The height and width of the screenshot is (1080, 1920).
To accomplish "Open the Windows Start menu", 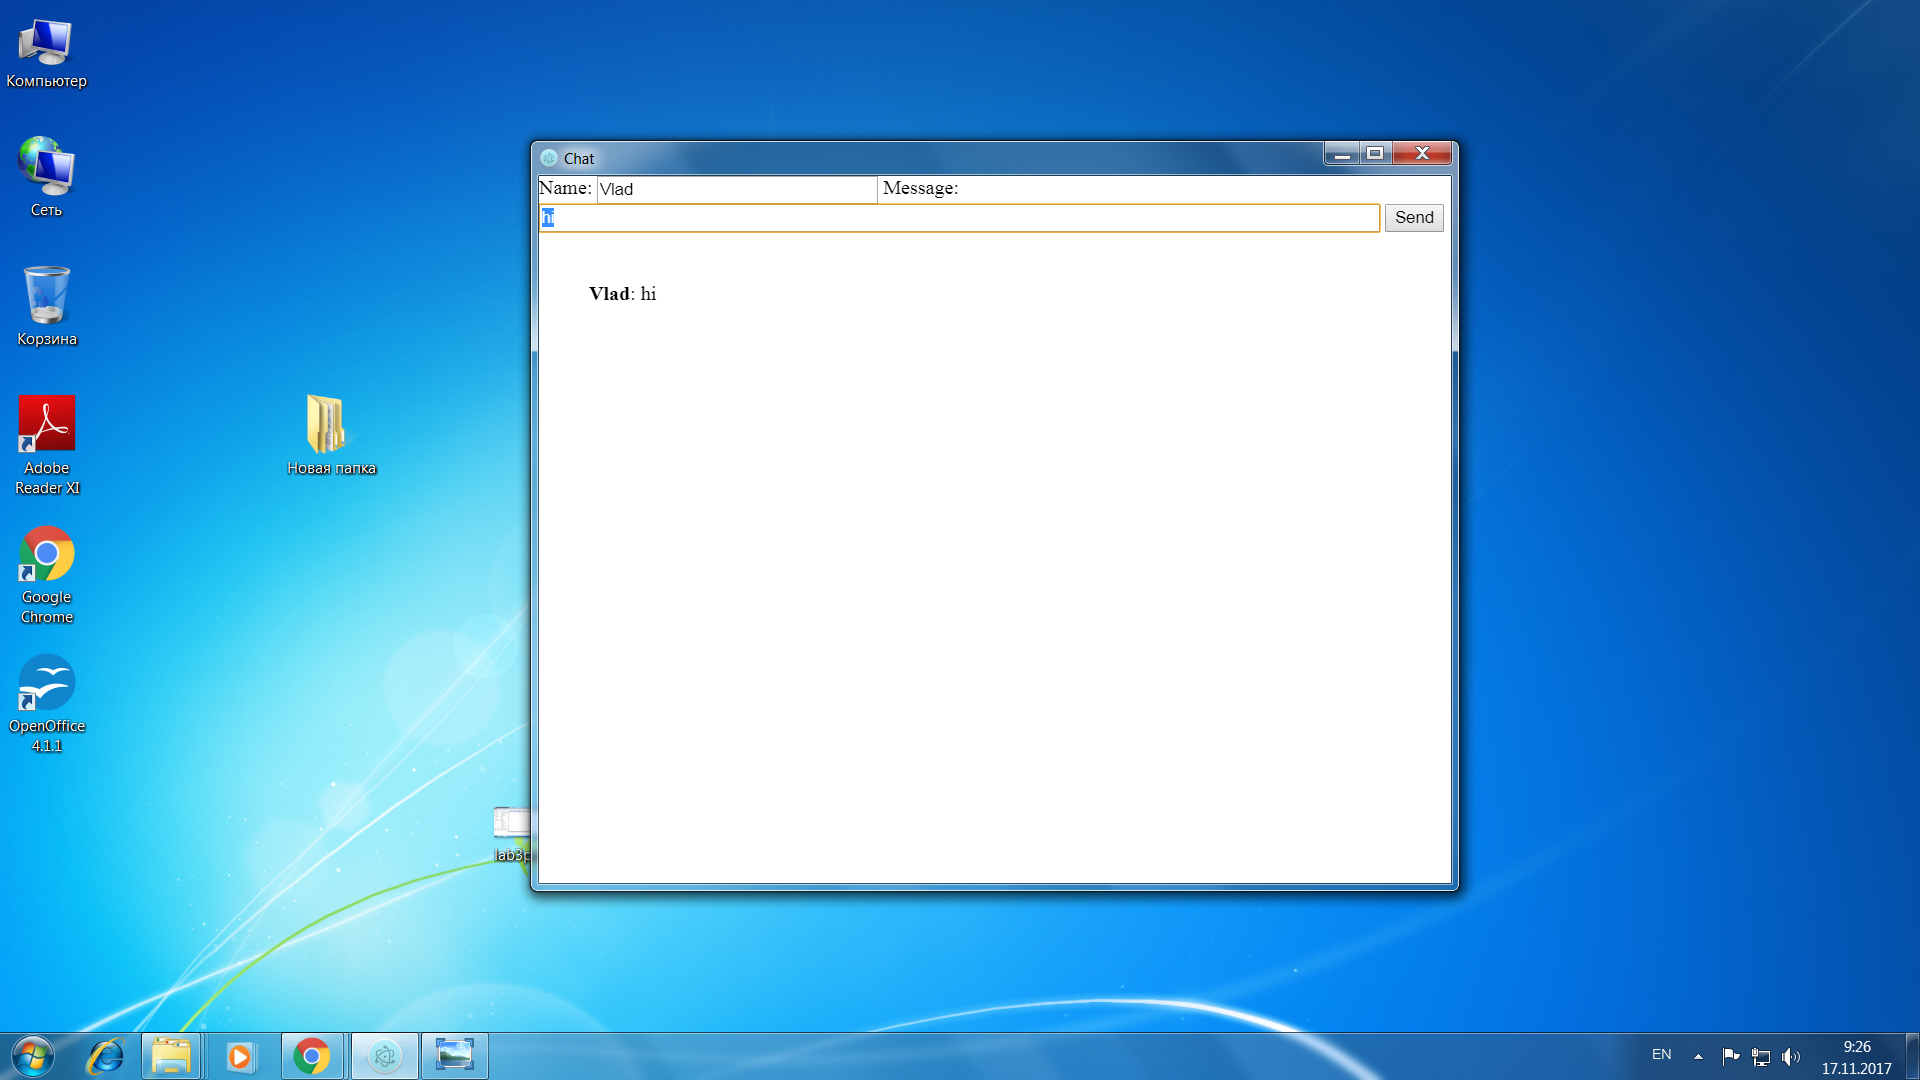I will click(32, 1056).
